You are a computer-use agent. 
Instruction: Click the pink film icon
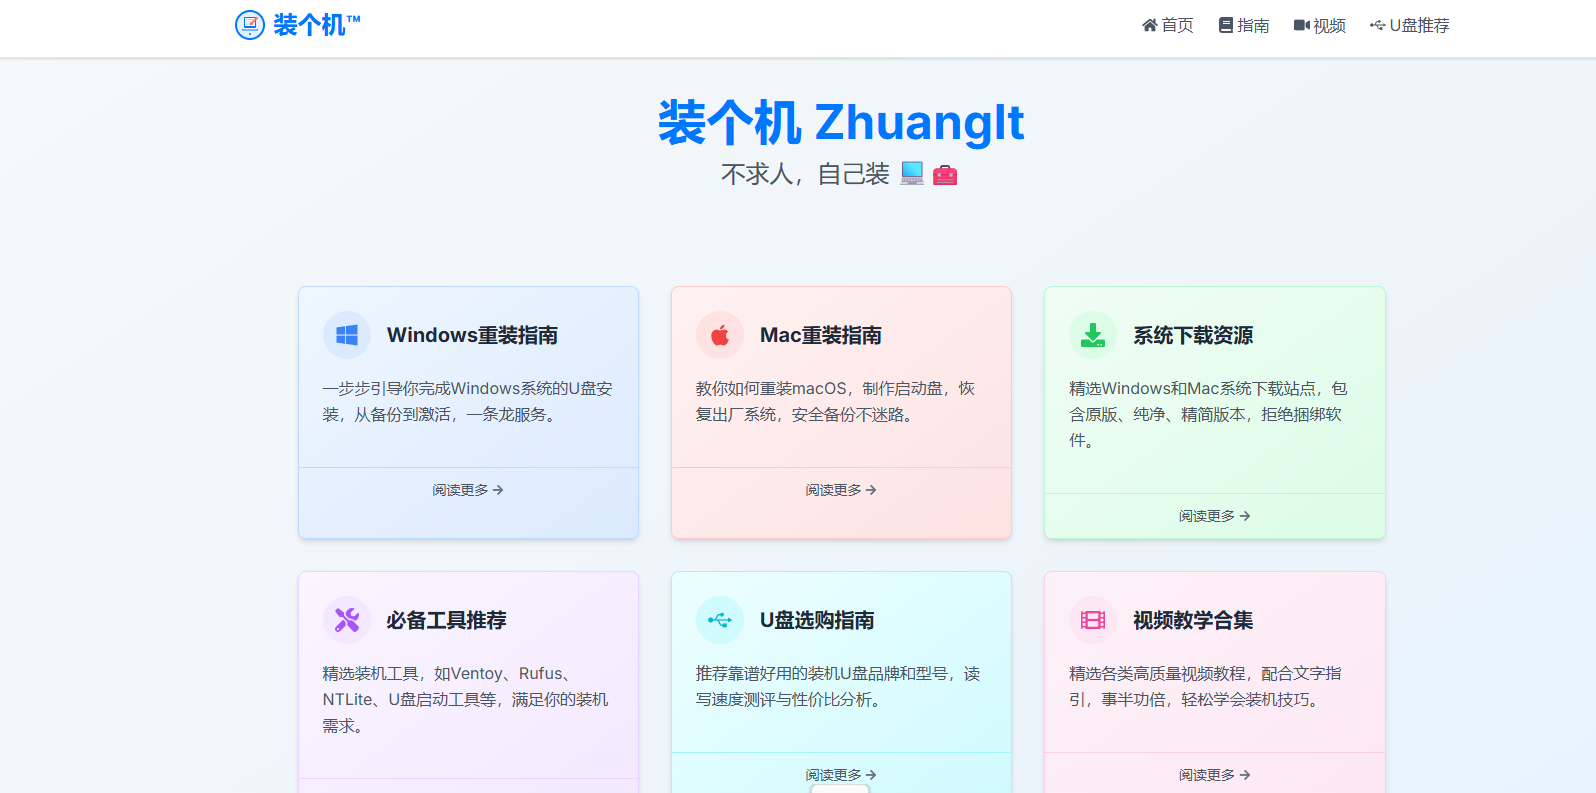point(1093,620)
